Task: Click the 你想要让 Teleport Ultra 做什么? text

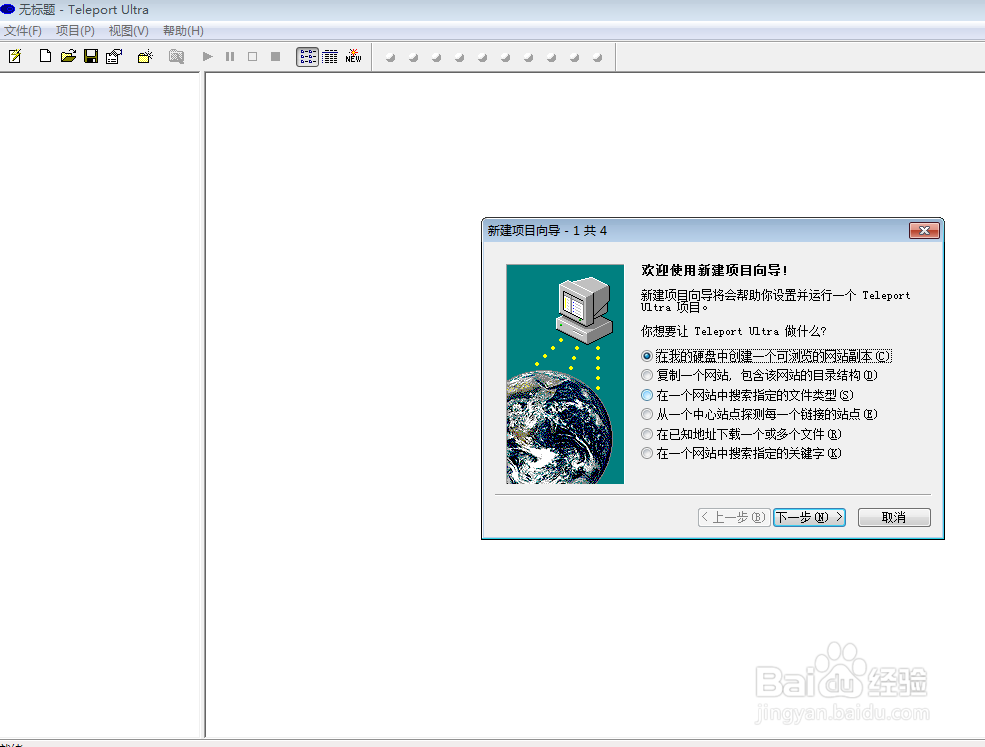Action: click(x=733, y=331)
